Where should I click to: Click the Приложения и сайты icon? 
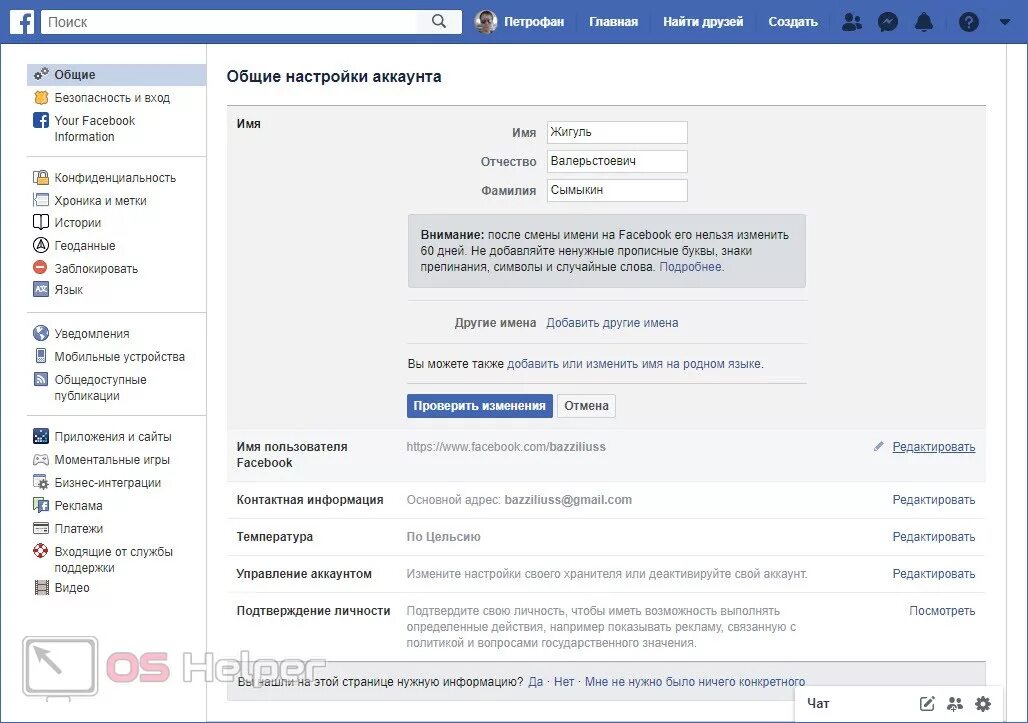tap(41, 436)
